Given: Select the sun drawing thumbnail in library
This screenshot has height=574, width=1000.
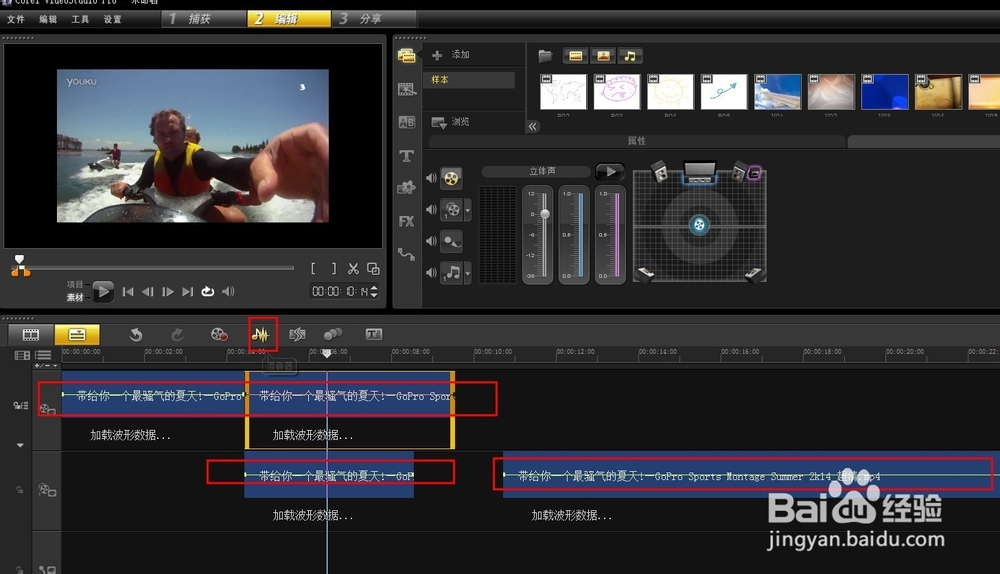Looking at the screenshot, I should click(670, 92).
